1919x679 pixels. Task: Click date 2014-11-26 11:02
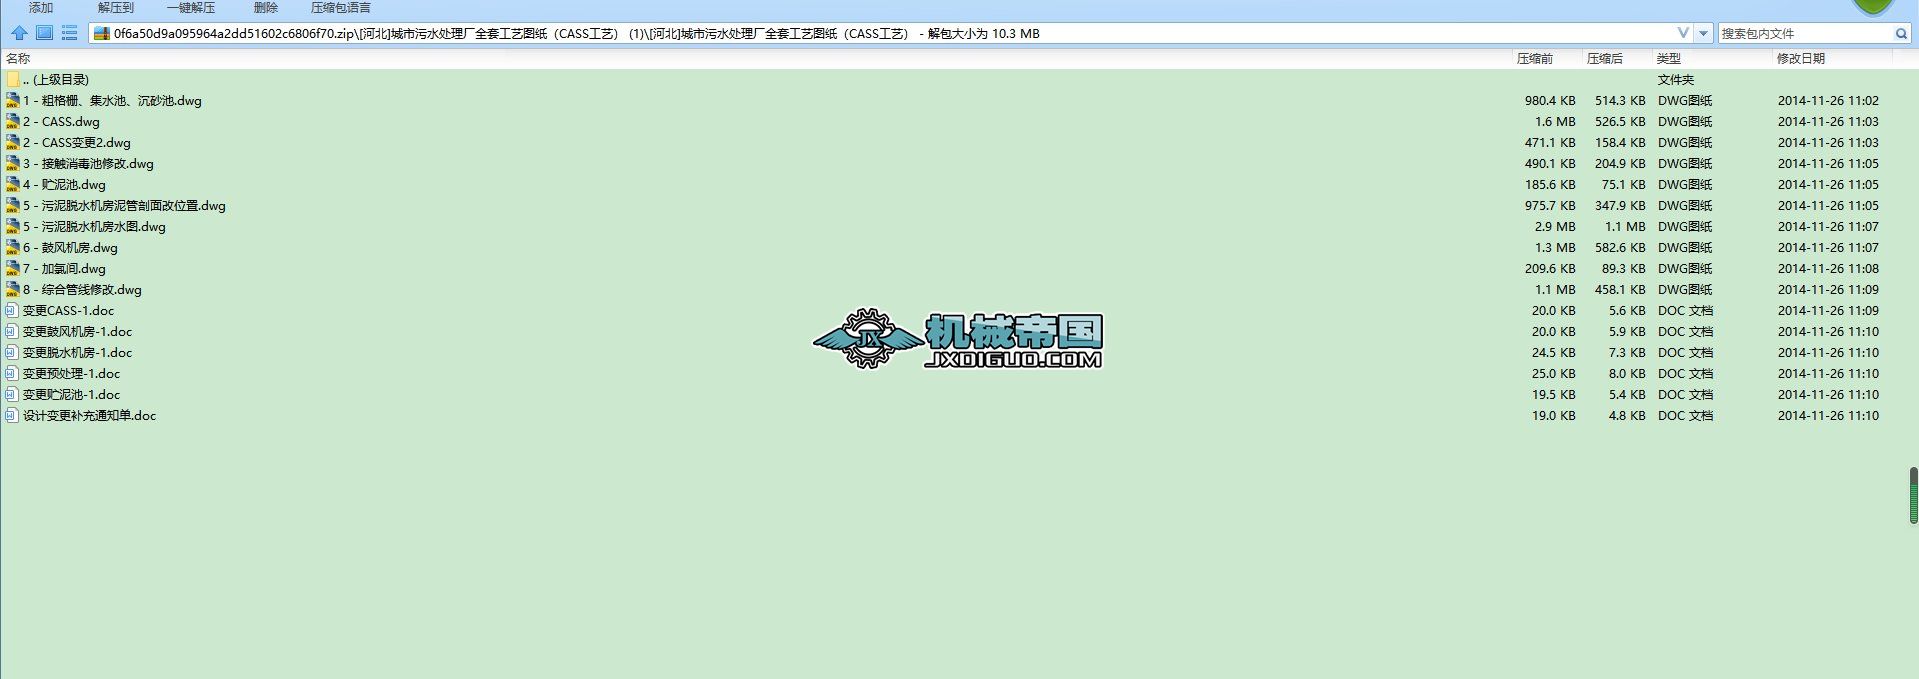click(1828, 100)
